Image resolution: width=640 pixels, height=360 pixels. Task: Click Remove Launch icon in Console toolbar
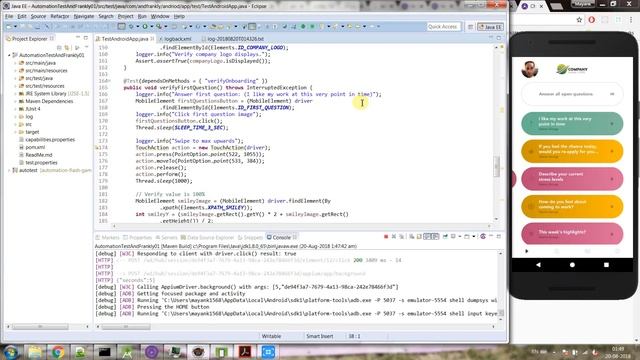pos(394,237)
